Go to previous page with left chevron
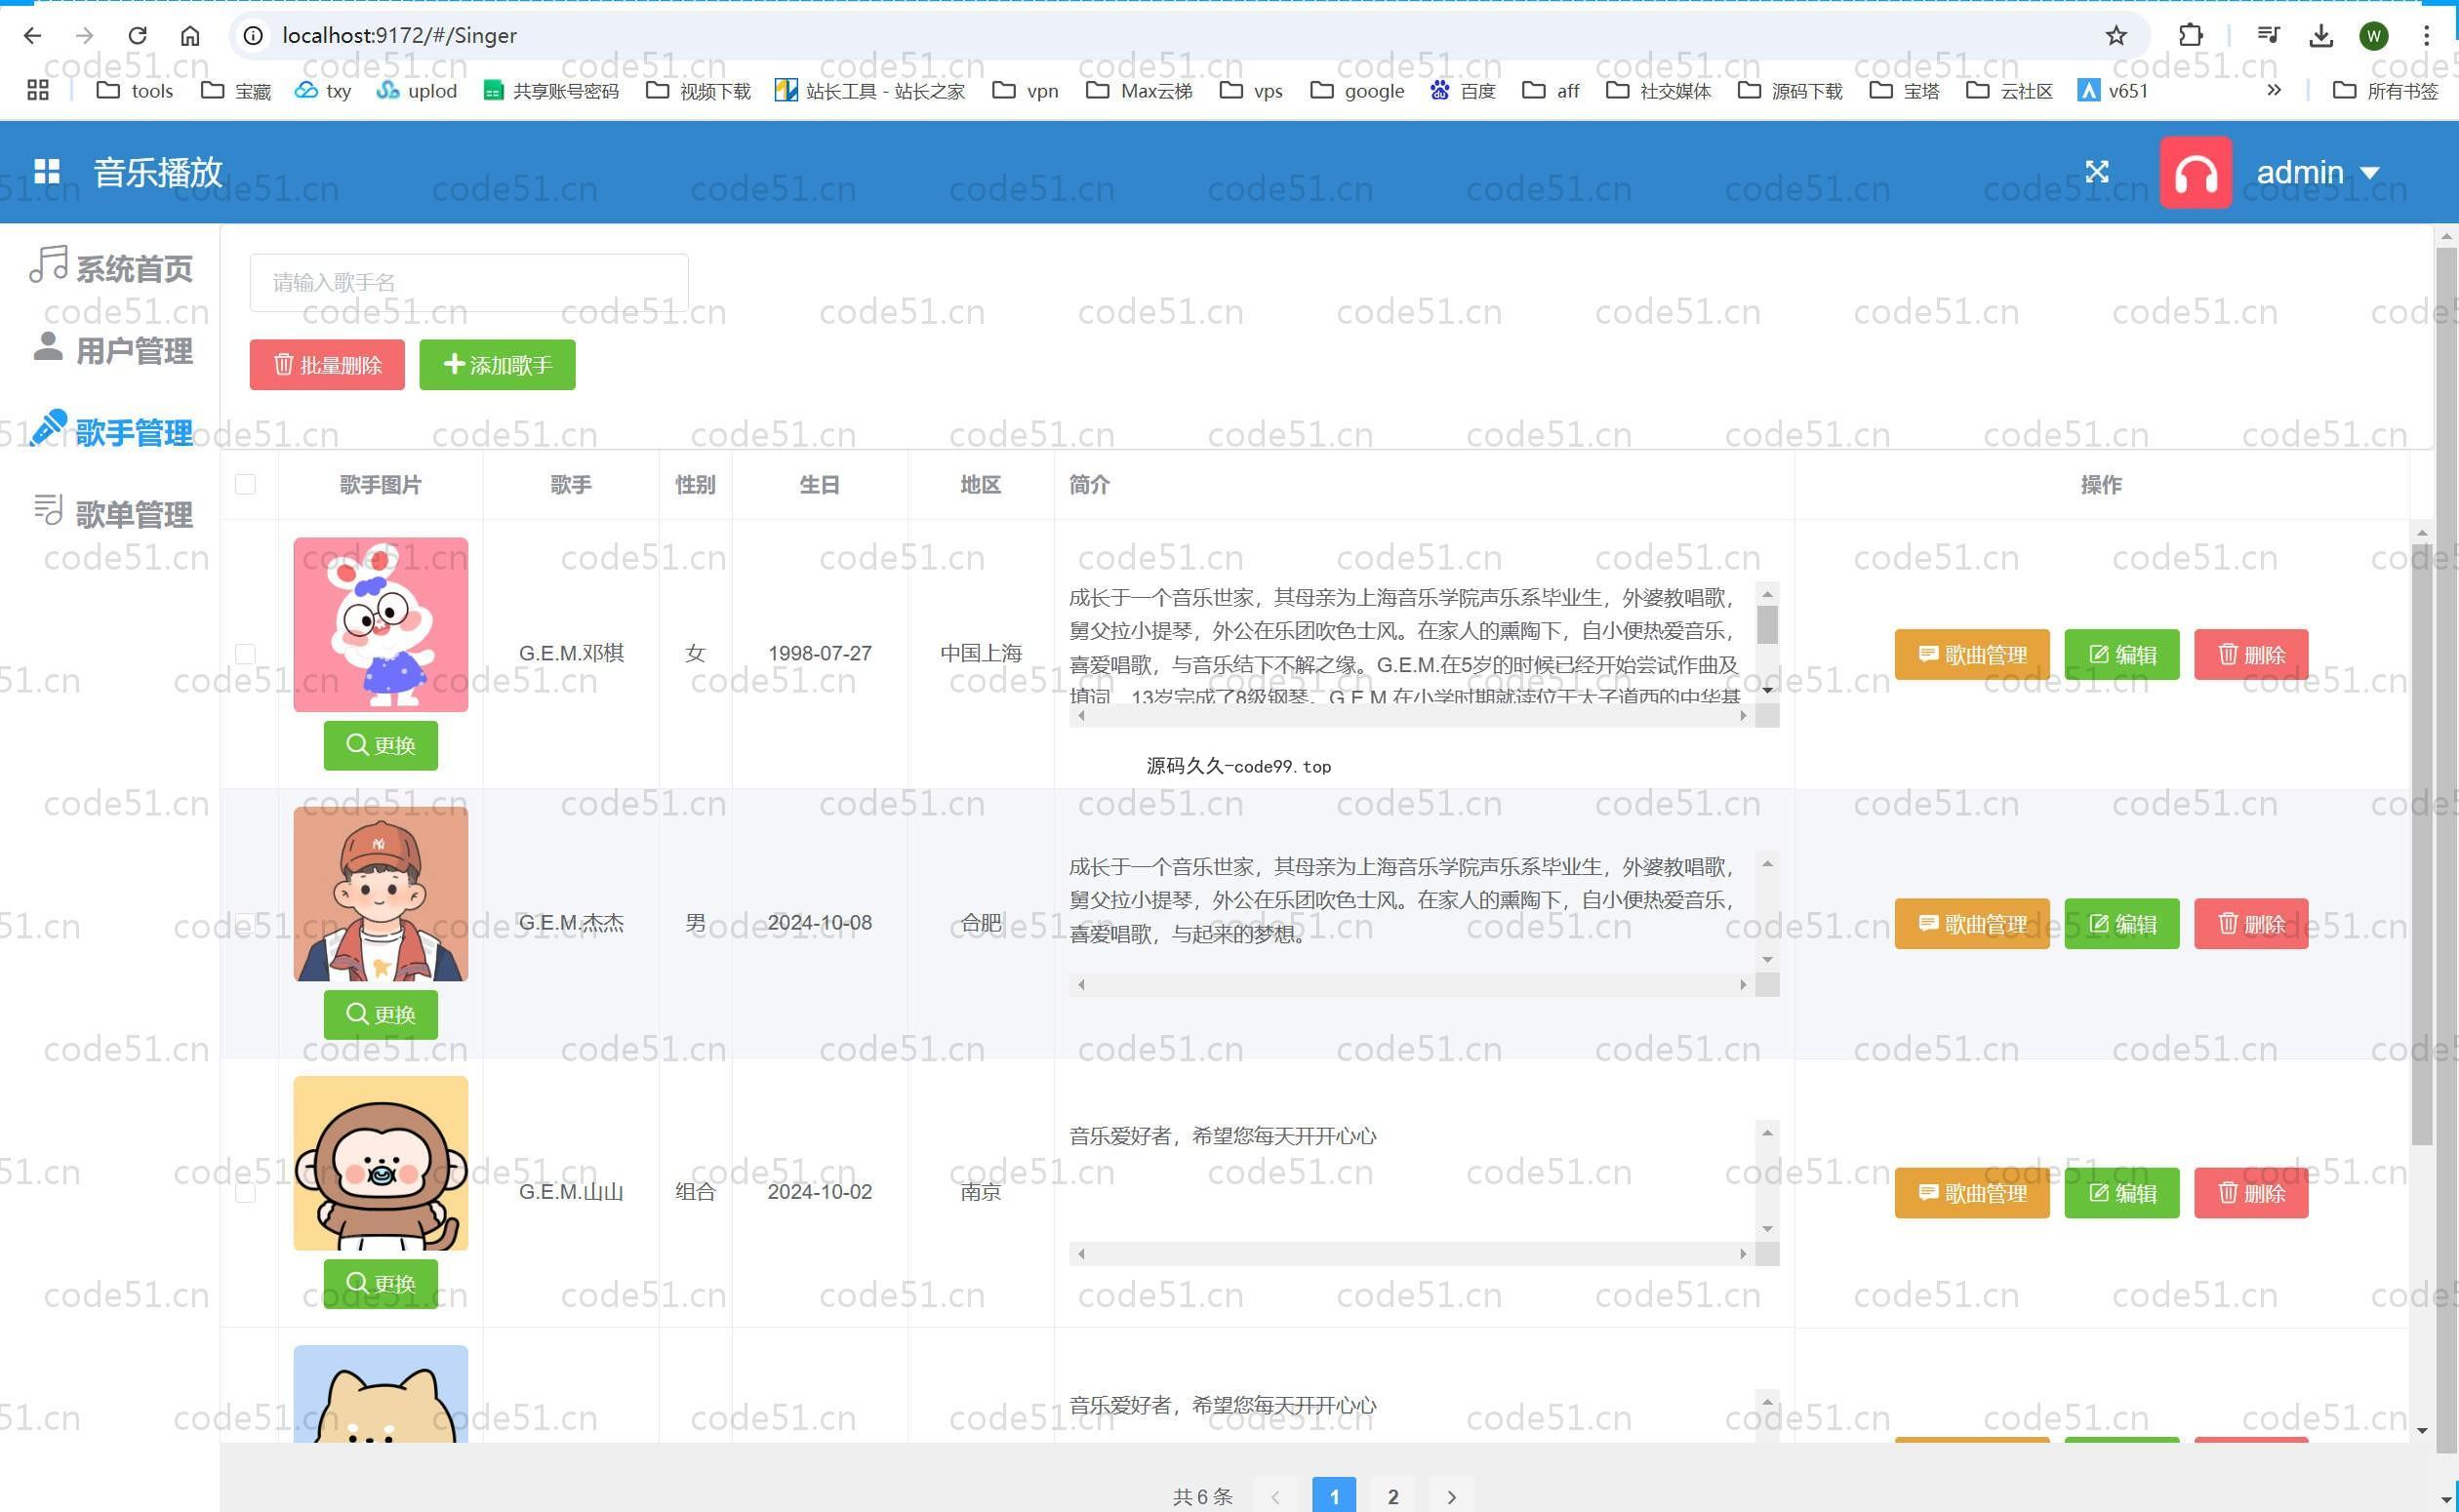Image resolution: width=2459 pixels, height=1512 pixels. point(1275,1496)
